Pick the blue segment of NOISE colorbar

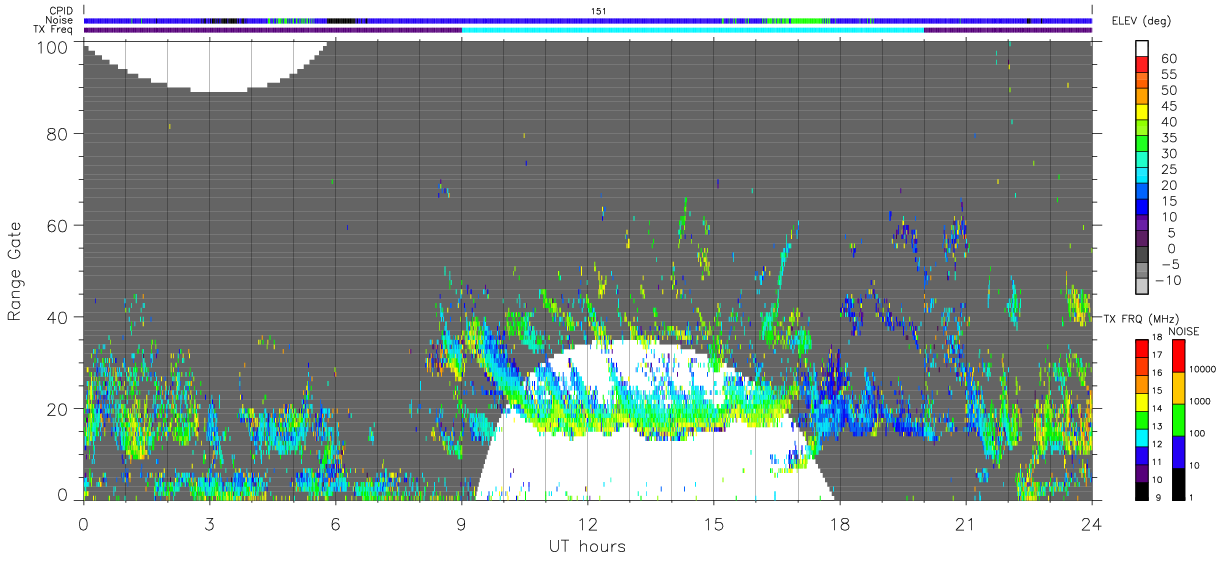1178,452
